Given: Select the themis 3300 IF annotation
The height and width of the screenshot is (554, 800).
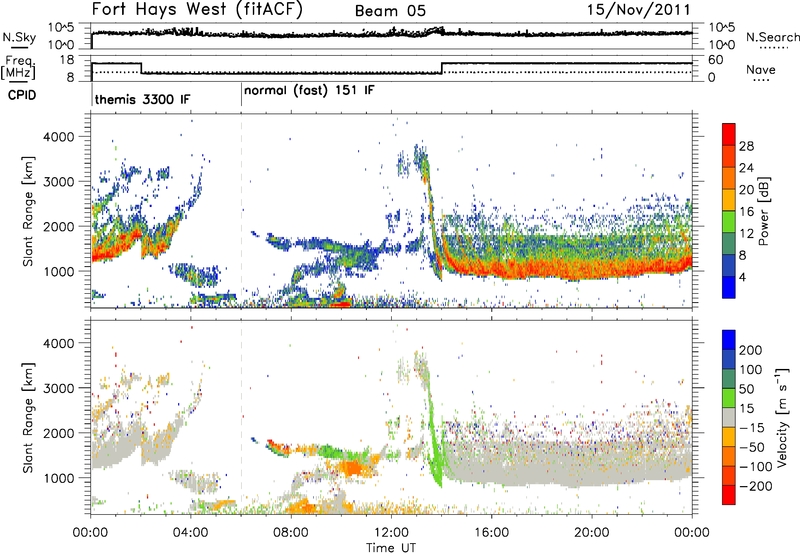Looking at the screenshot, I should point(142,99).
